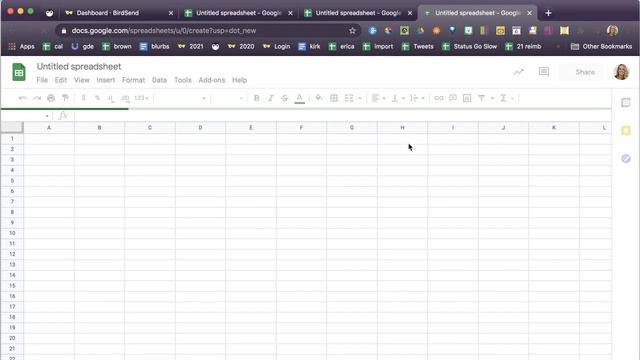Open the Other Bookmarks folder
This screenshot has height=360, width=640.
601,47
